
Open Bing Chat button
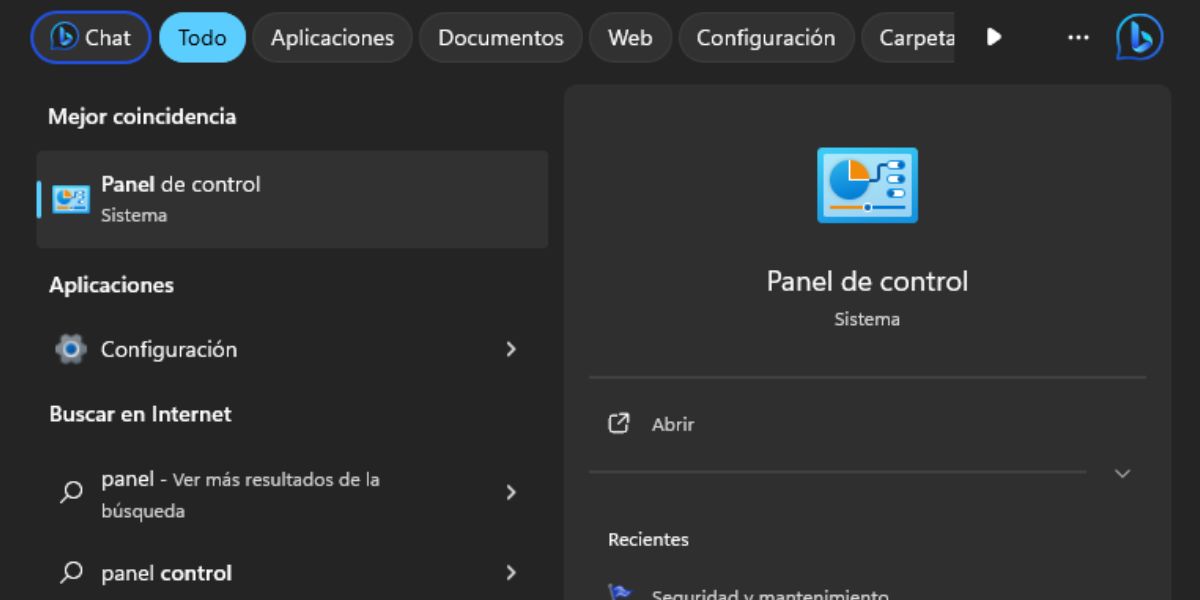coord(91,38)
